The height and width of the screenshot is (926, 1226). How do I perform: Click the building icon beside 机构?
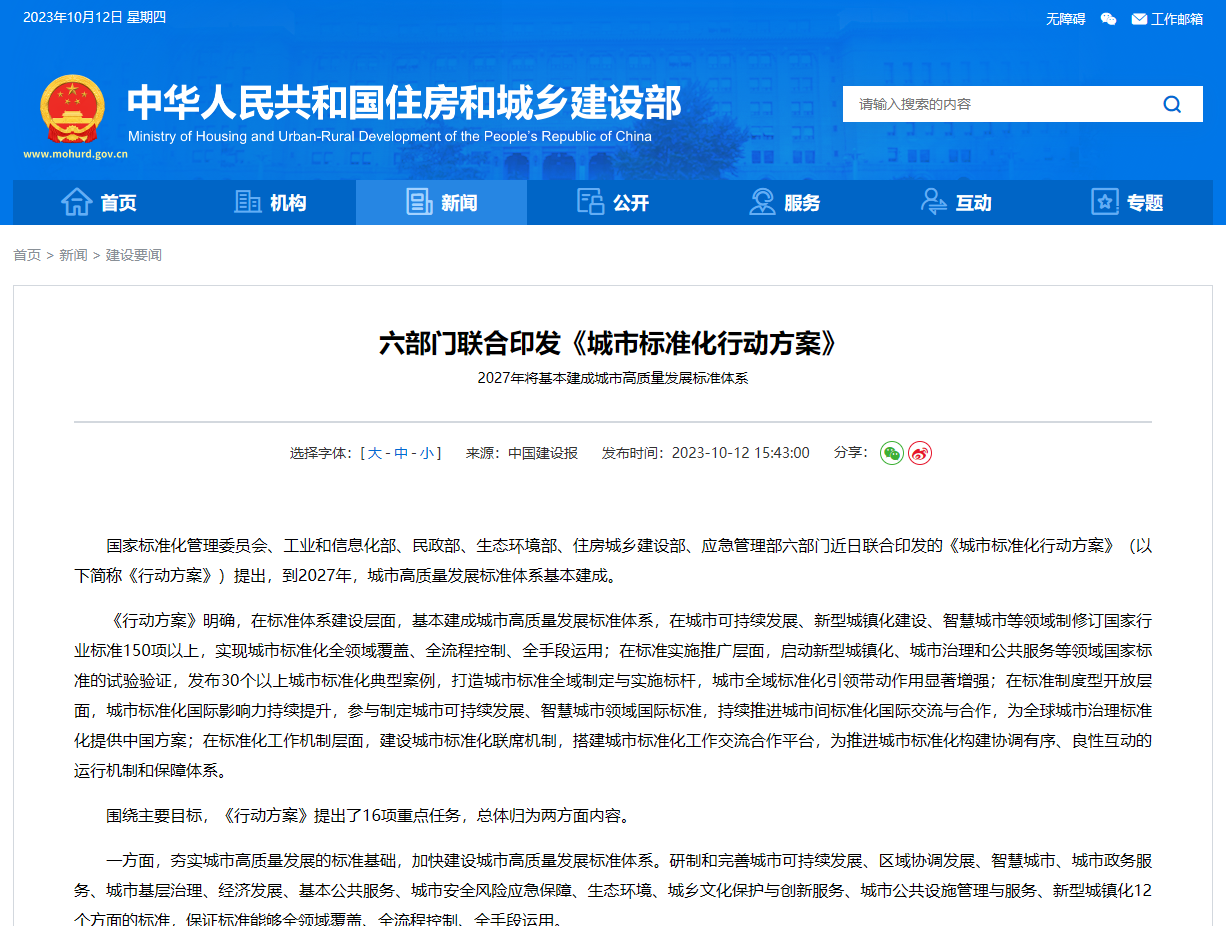(247, 202)
